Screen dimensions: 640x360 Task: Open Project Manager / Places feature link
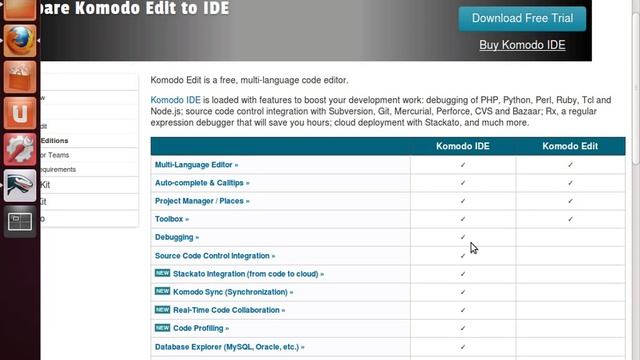pos(202,201)
